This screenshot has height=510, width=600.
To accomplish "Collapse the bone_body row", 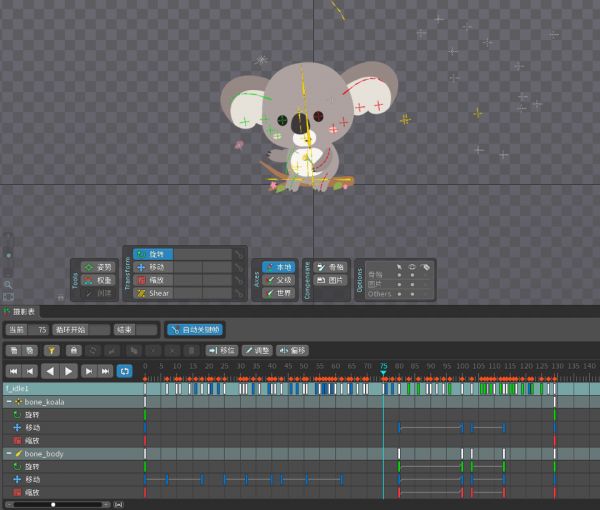I will pyautogui.click(x=9, y=454).
